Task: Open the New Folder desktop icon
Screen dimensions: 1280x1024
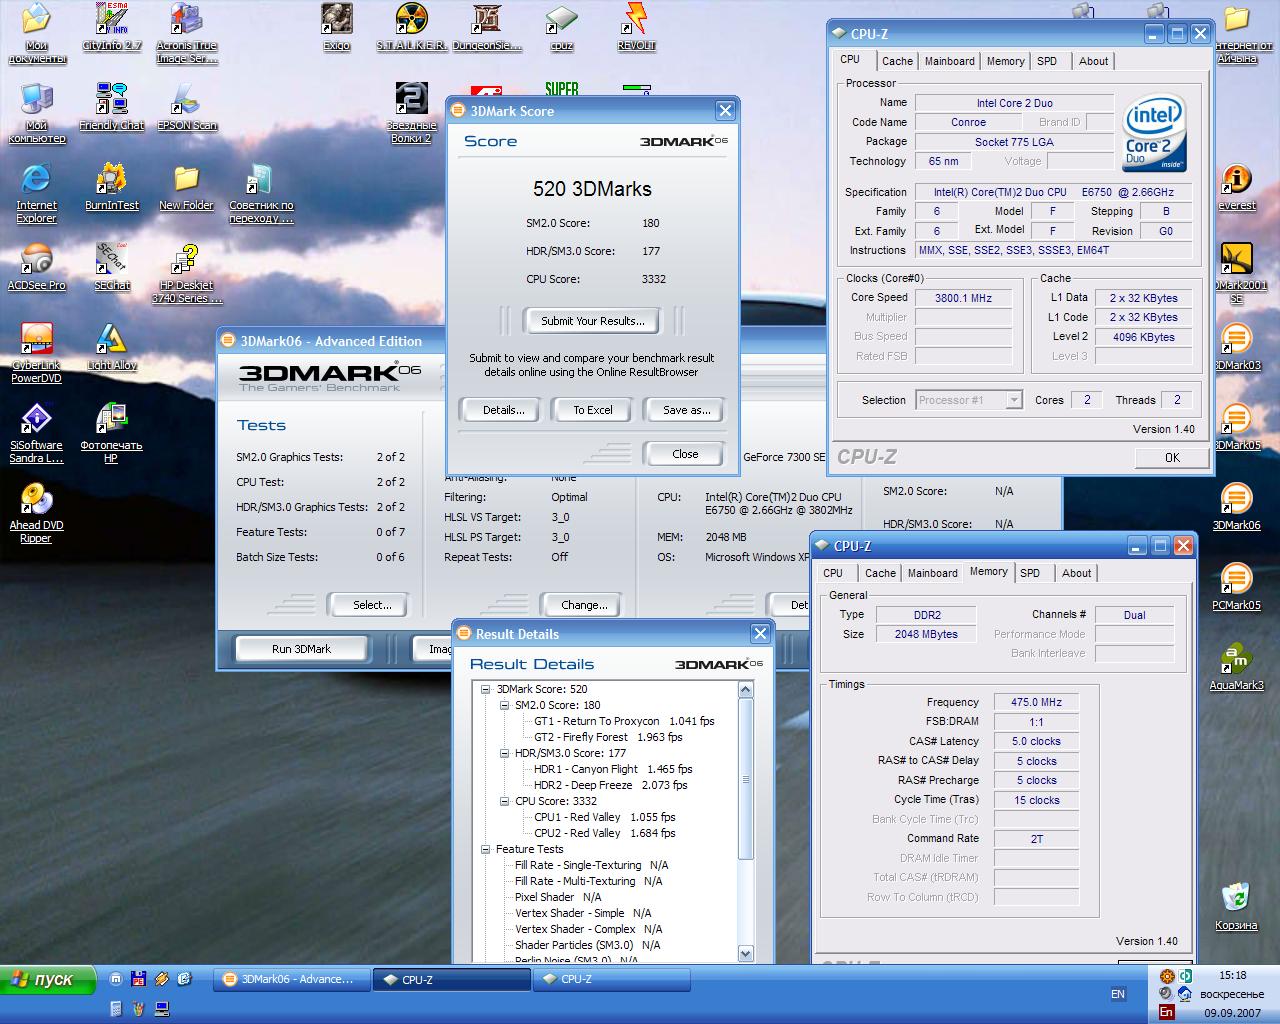Action: (186, 188)
